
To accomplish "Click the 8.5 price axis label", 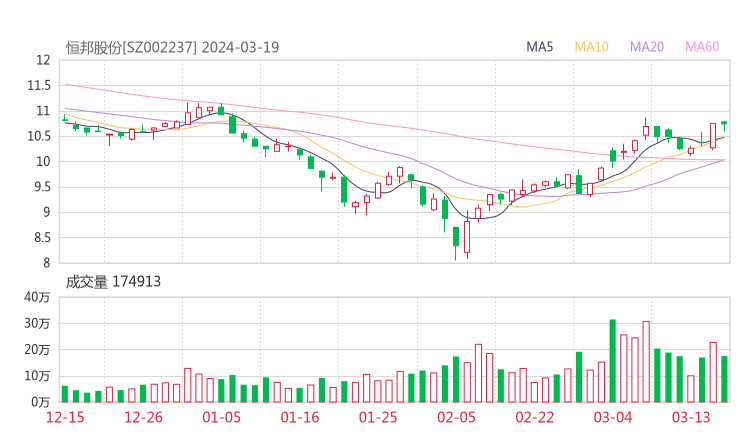I will pyautogui.click(x=42, y=237).
